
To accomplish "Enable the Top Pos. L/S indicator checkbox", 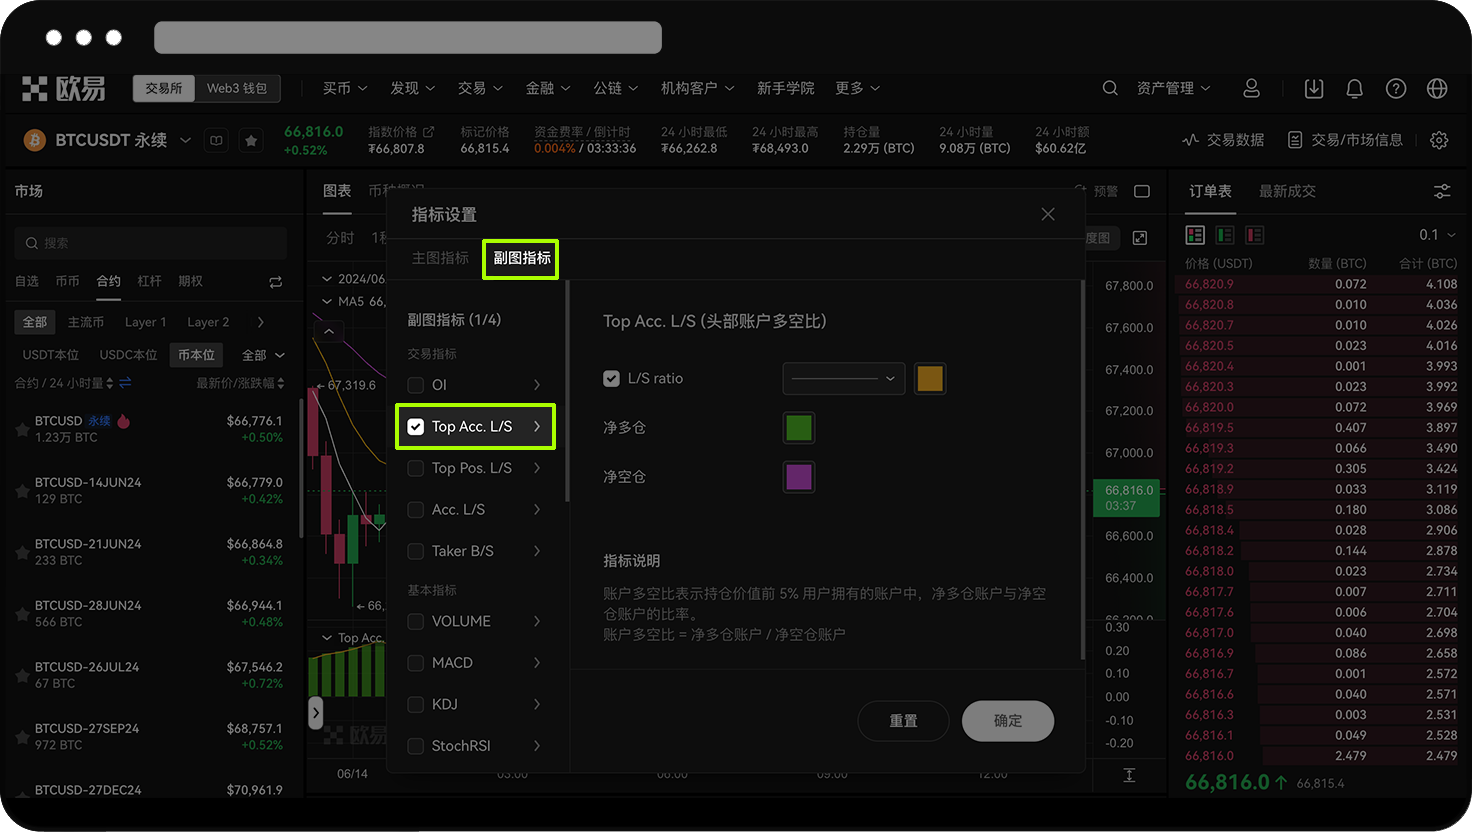I will tap(416, 468).
